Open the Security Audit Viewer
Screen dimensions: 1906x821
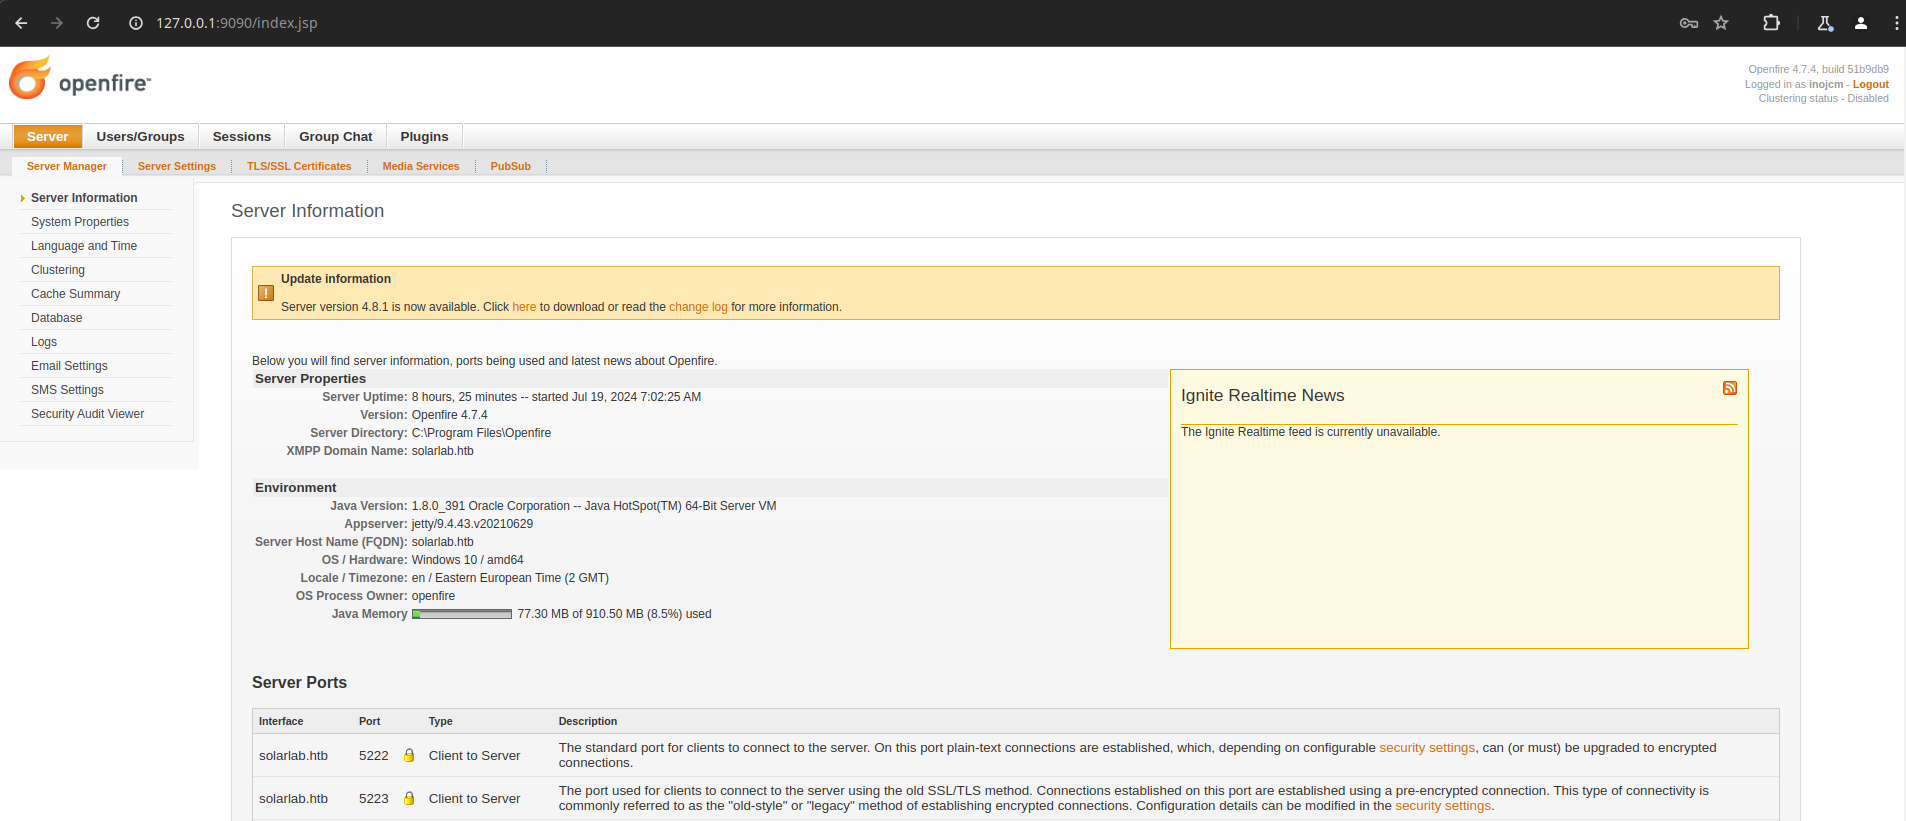pos(87,414)
